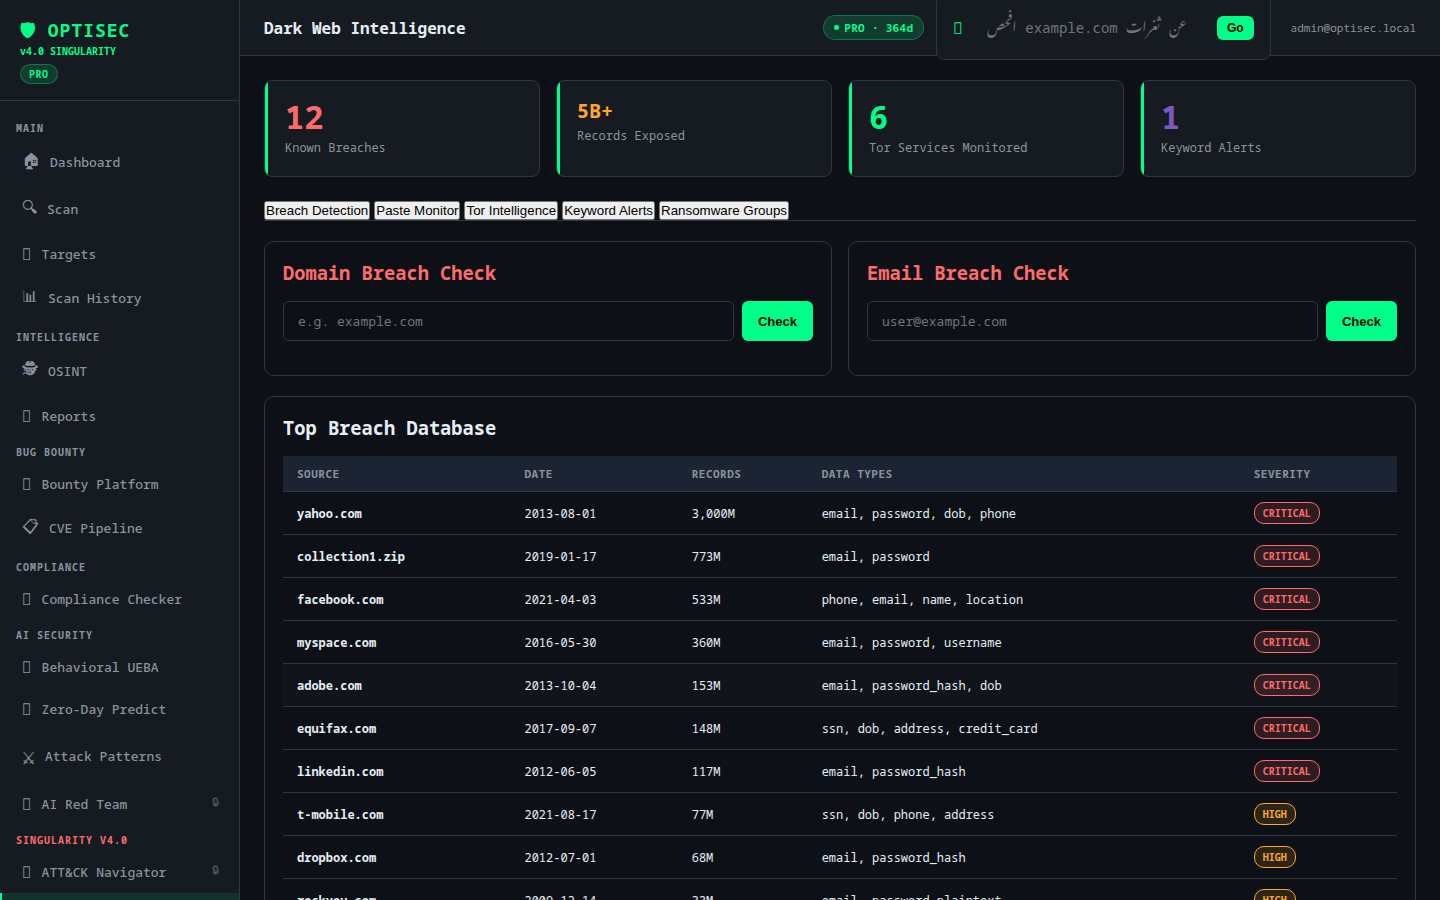Select facebook.com source entry

click(x=340, y=599)
